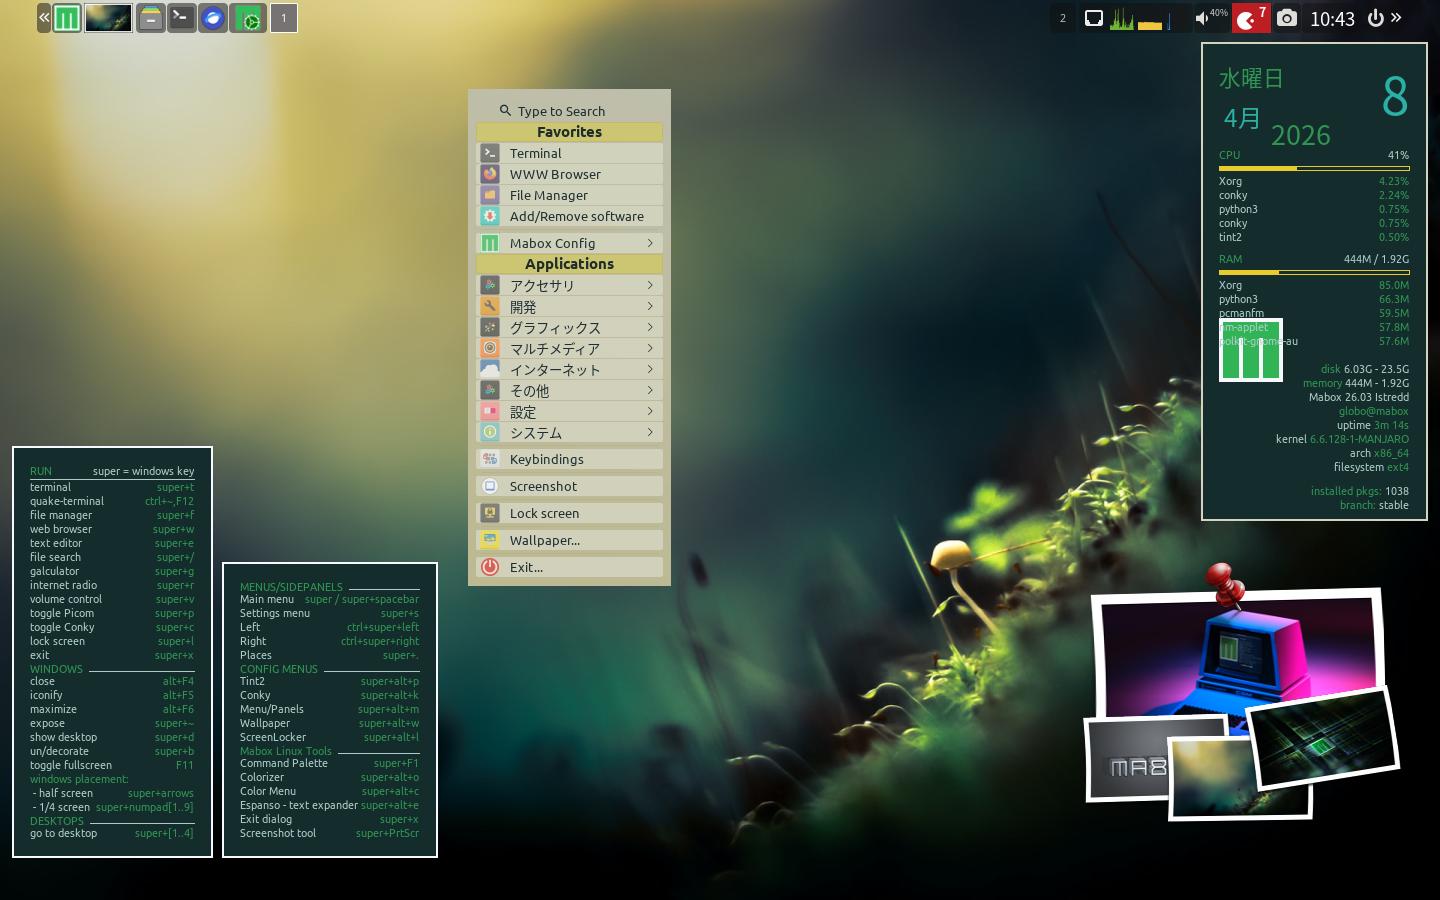Click the pamac updates icon showing 7

click(1249, 18)
